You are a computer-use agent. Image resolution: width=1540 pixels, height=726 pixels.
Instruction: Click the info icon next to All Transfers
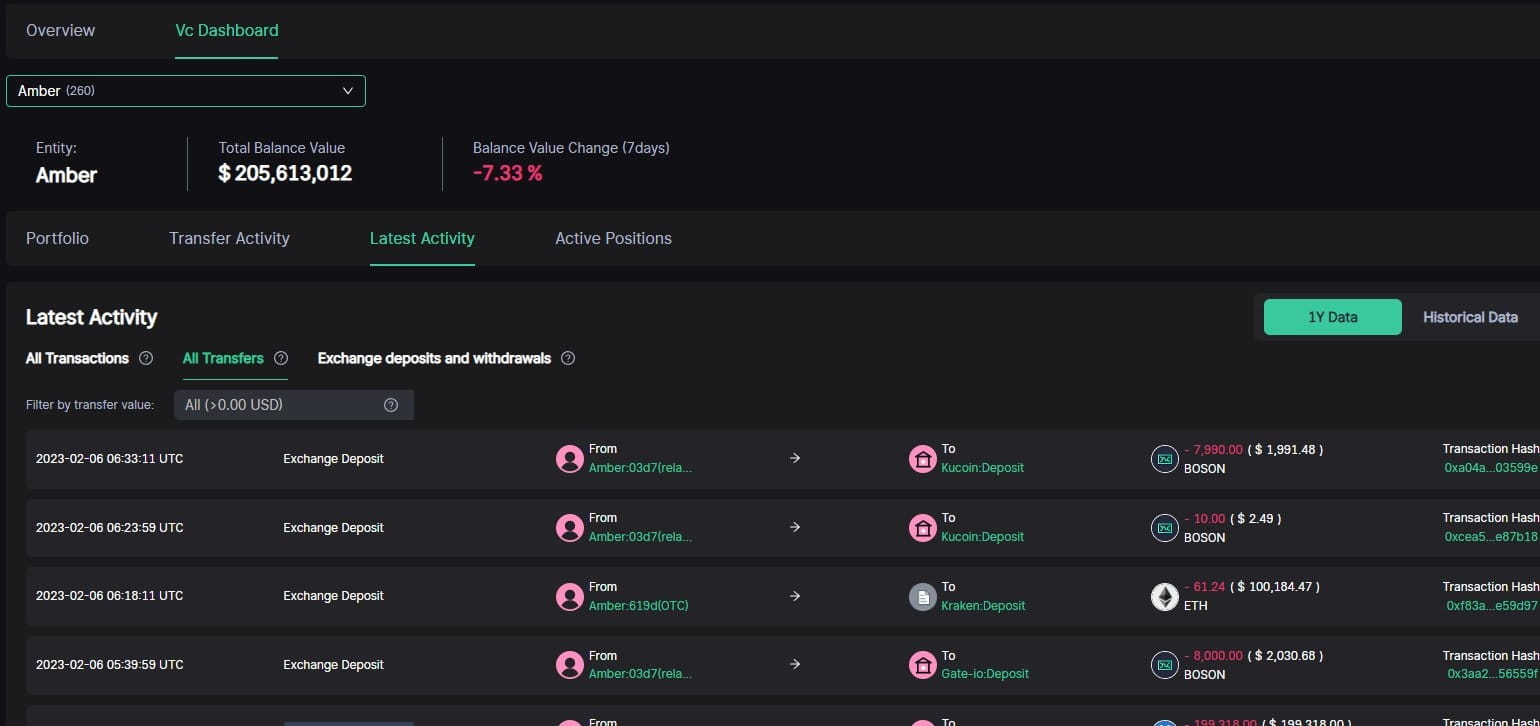(x=281, y=358)
